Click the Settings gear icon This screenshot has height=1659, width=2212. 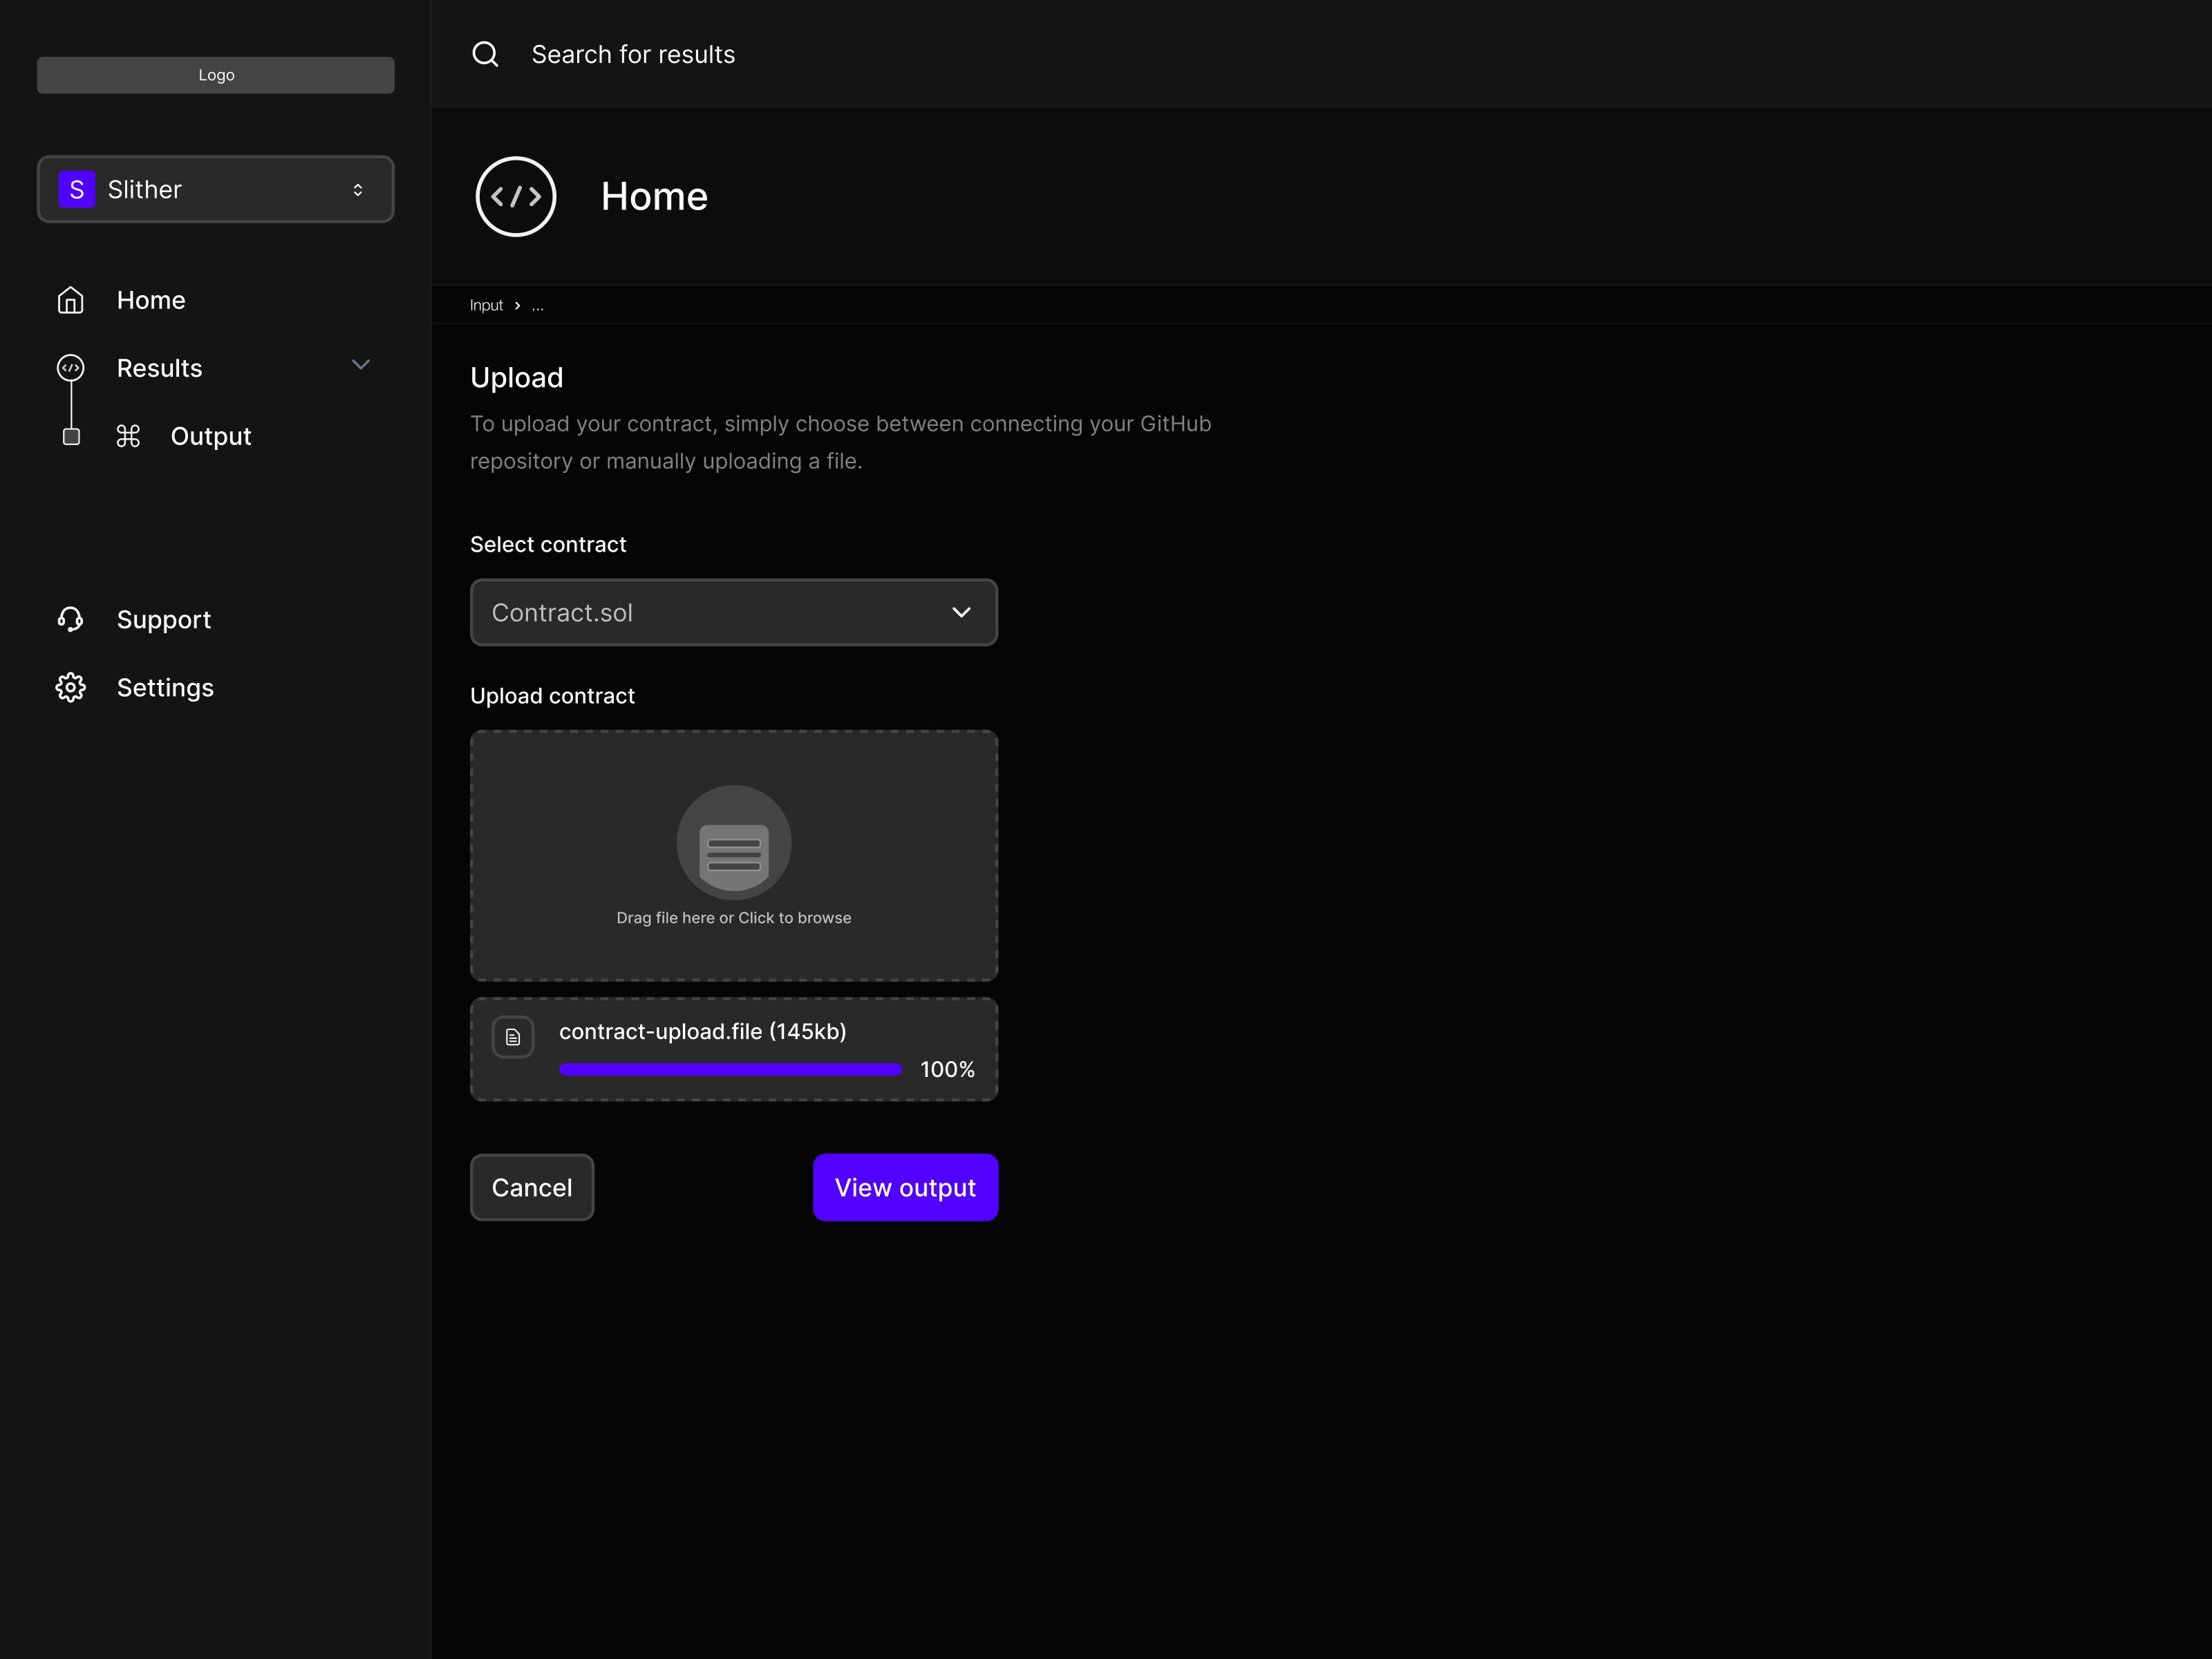70,687
